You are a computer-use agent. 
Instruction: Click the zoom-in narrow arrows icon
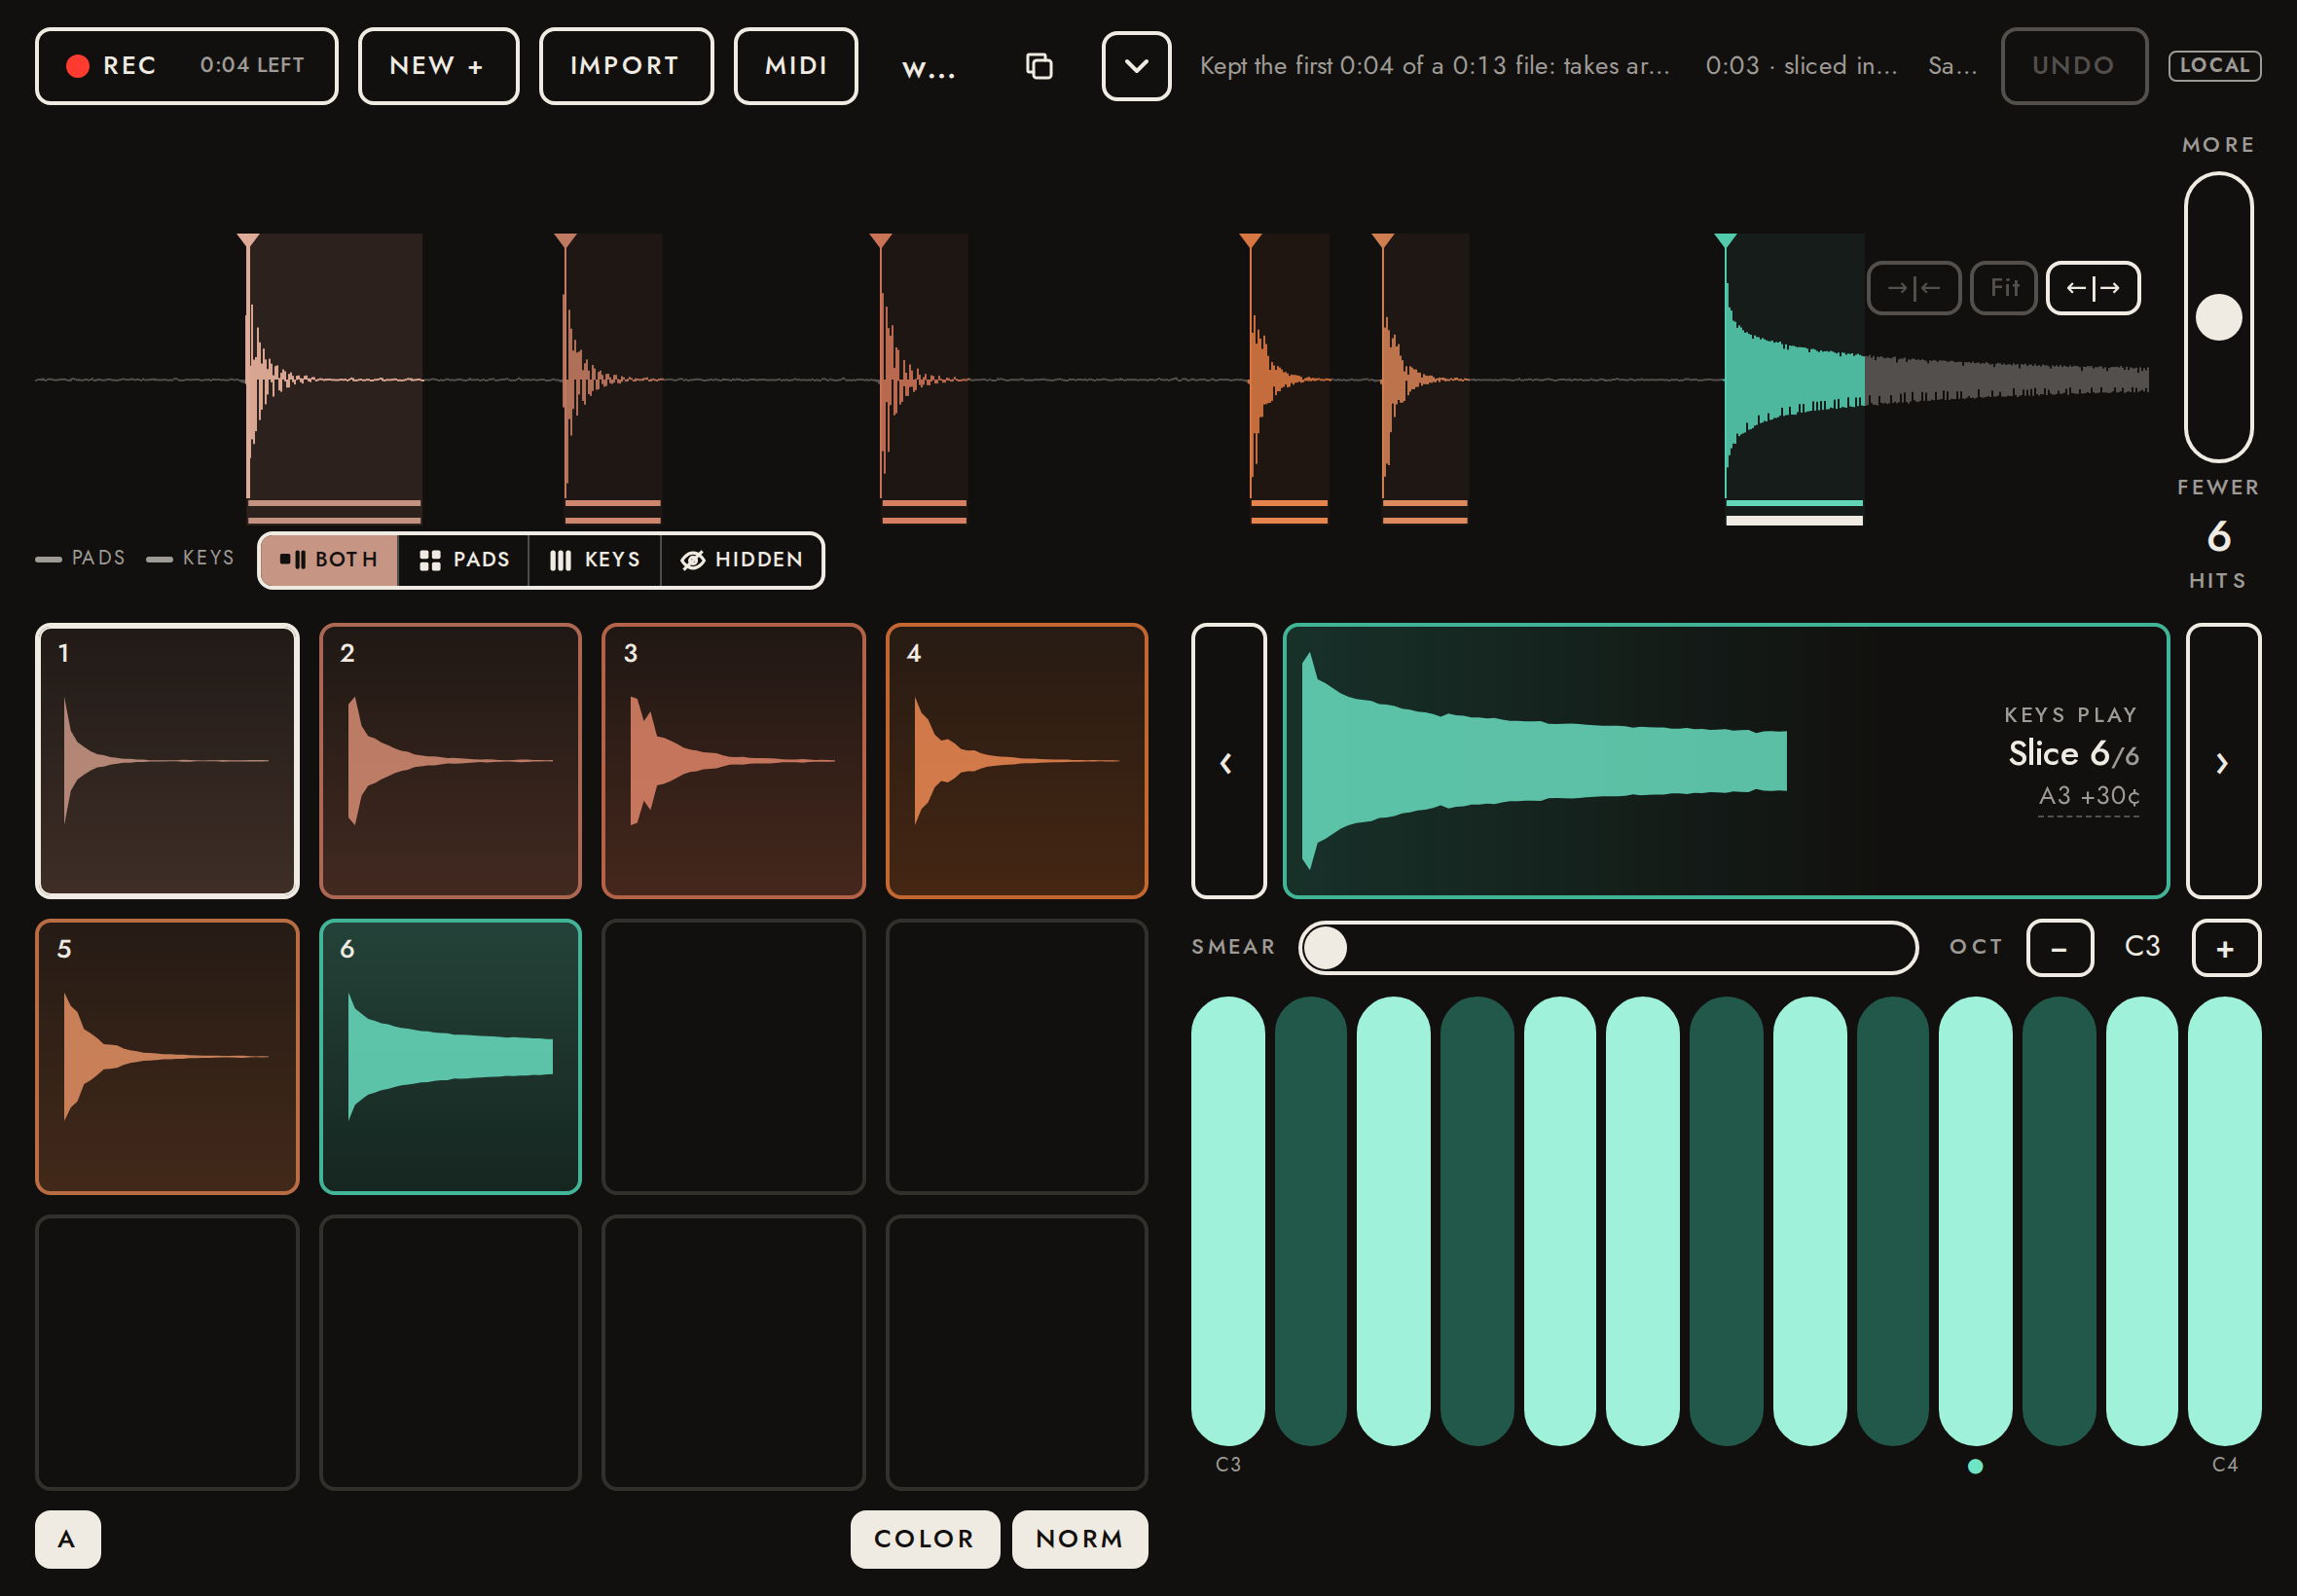pyautogui.click(x=1913, y=288)
